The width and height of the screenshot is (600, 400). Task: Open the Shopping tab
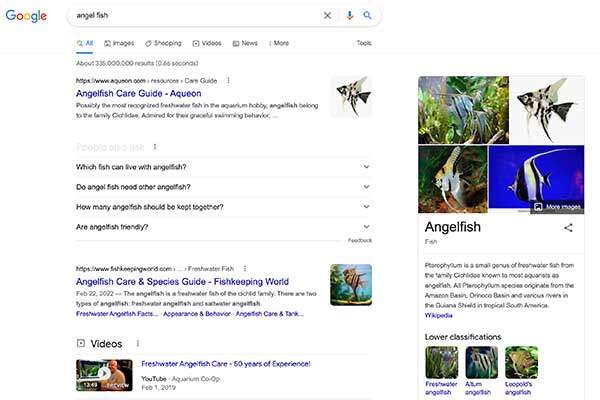[x=163, y=43]
